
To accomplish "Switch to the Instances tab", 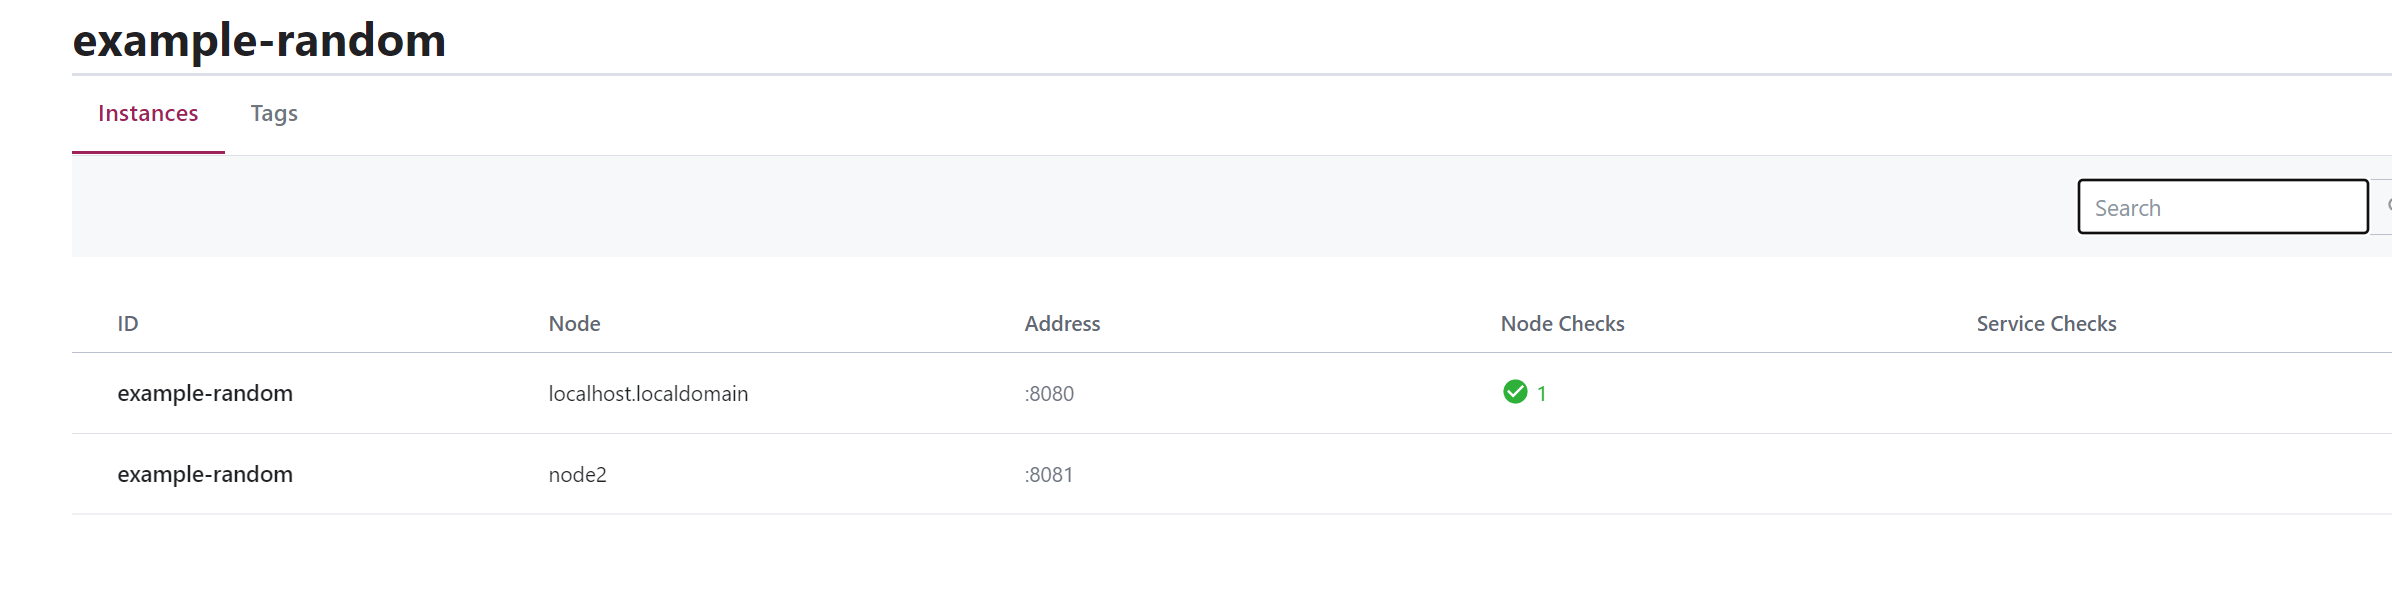I will click(148, 114).
